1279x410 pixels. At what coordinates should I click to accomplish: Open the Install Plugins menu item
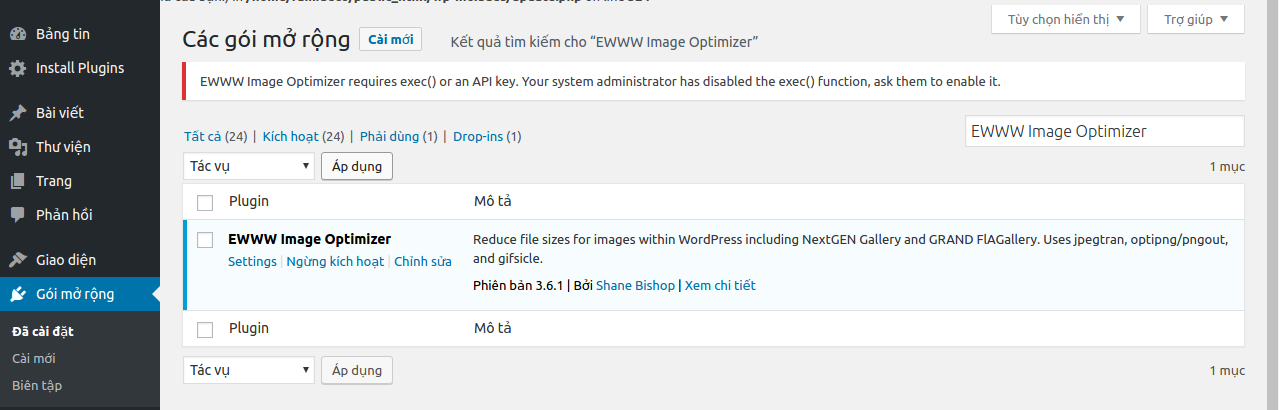[x=80, y=68]
